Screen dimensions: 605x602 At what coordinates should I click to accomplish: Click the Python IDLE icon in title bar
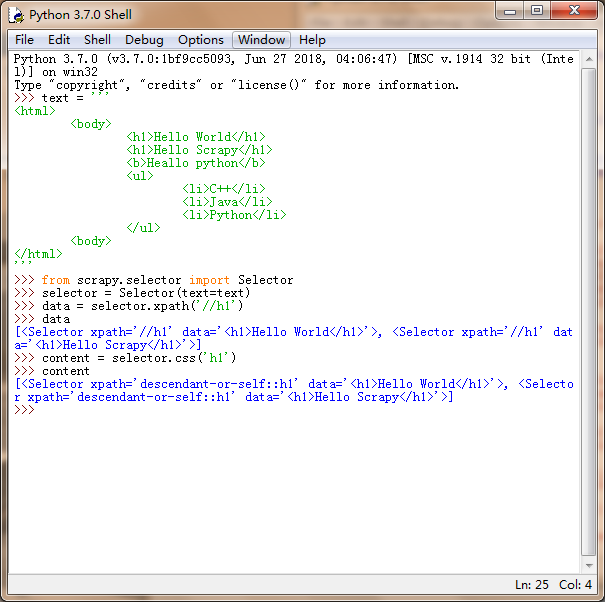point(17,15)
